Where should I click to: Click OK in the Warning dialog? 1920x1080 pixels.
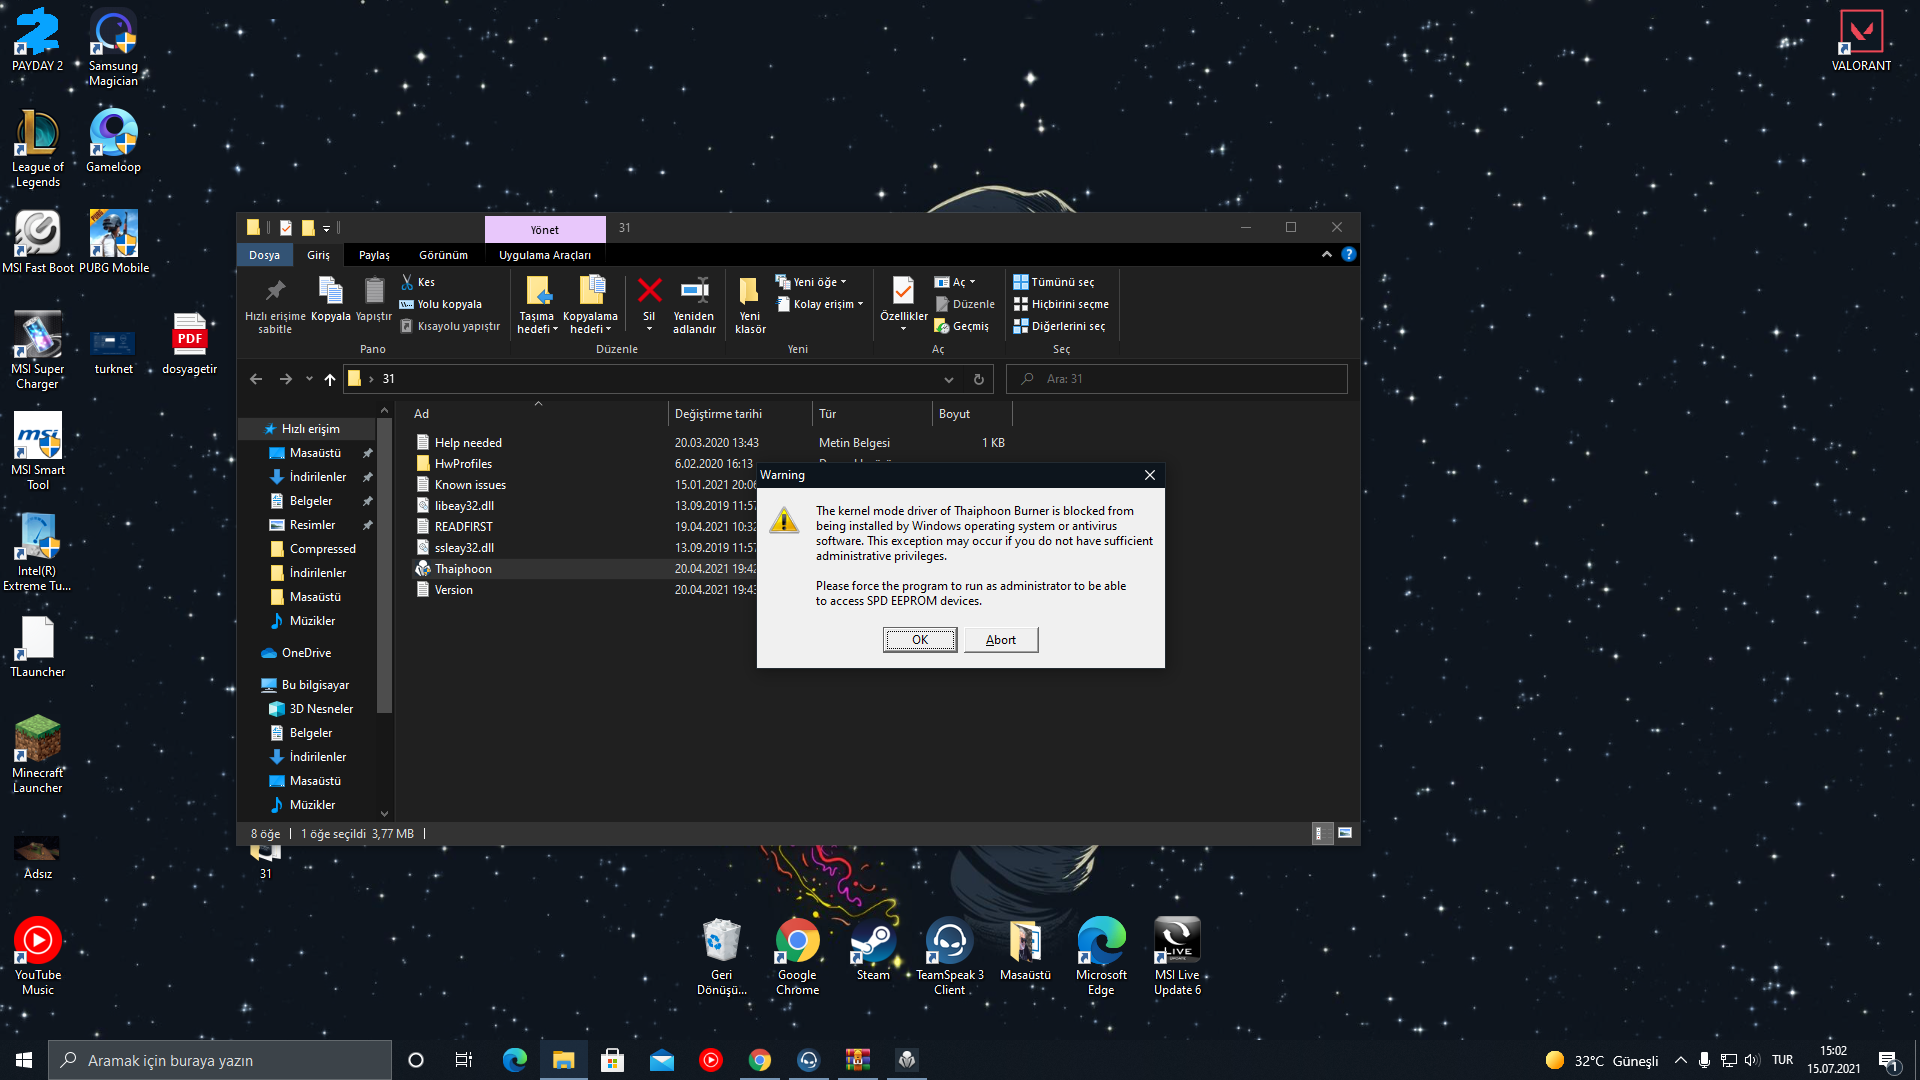[920, 640]
